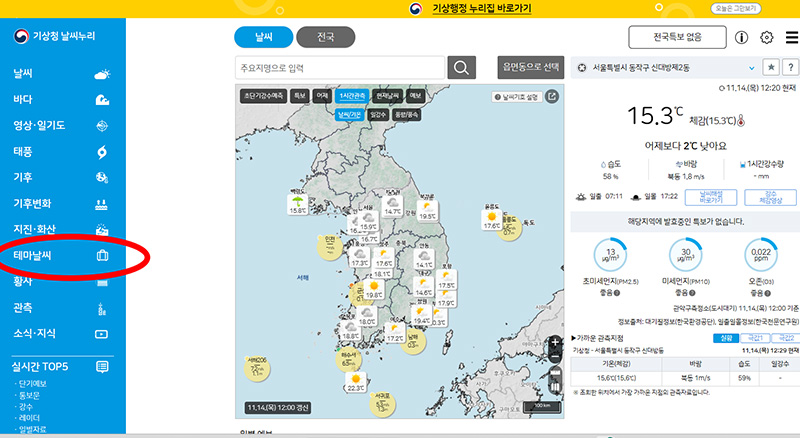Image resolution: width=800 pixels, height=438 pixels.
Task: Open the 태풍 sidebar menu
Action: click(x=23, y=152)
